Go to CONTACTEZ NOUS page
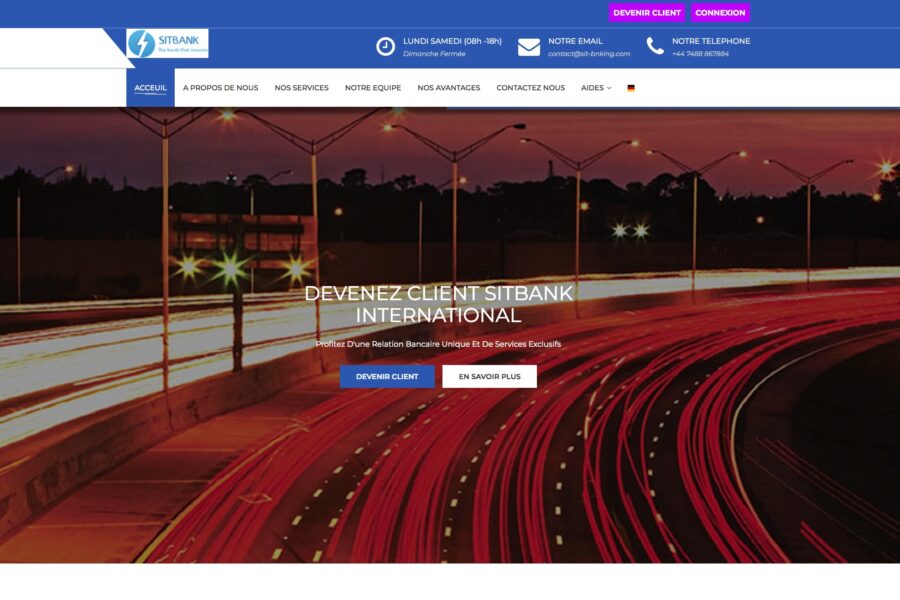The width and height of the screenshot is (900, 600). [x=530, y=88]
